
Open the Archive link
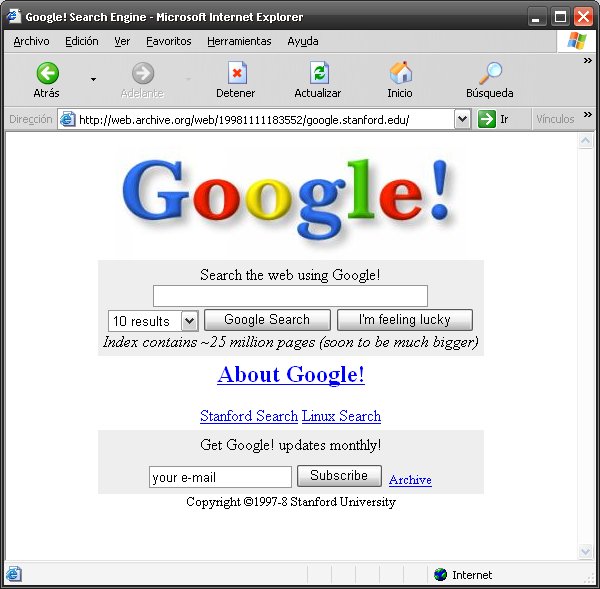click(410, 480)
